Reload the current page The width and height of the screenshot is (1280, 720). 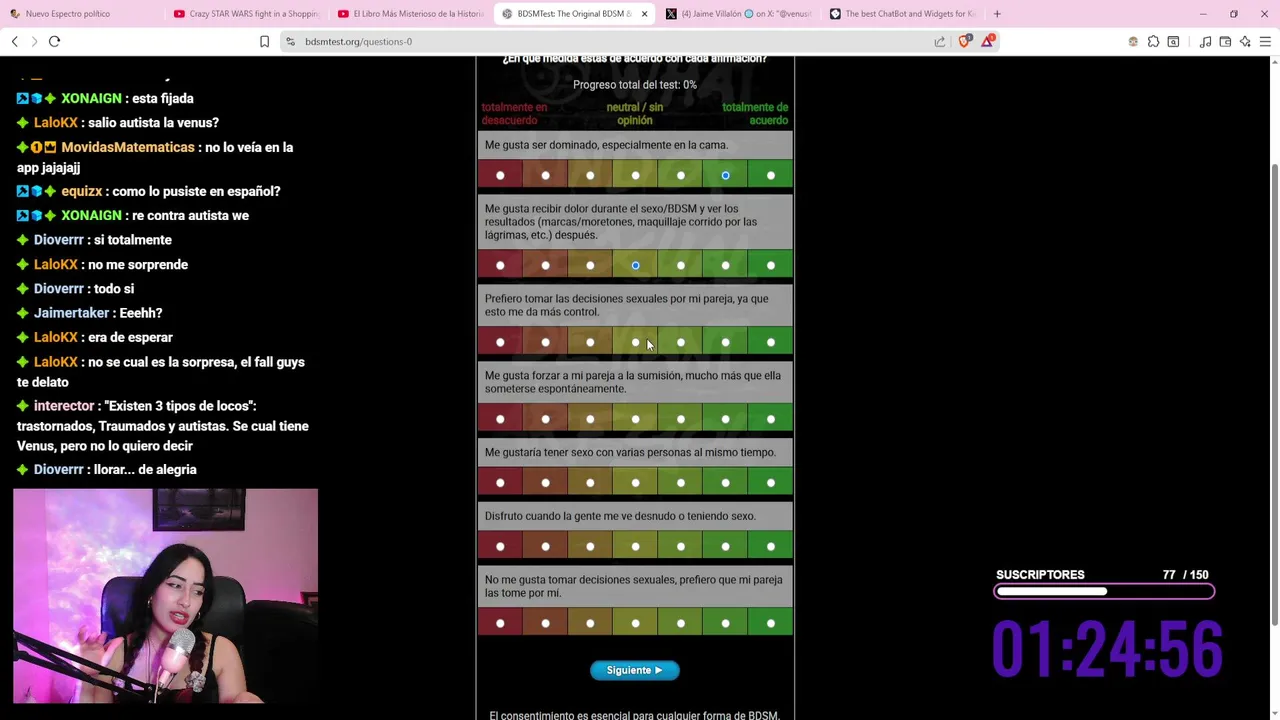[54, 41]
